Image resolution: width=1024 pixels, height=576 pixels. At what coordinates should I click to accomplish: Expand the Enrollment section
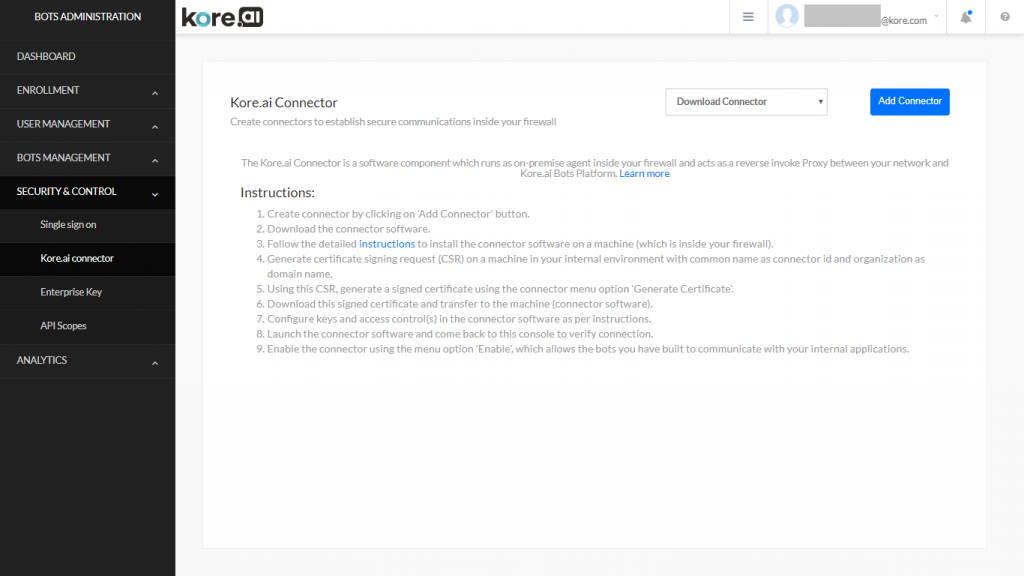pos(88,90)
